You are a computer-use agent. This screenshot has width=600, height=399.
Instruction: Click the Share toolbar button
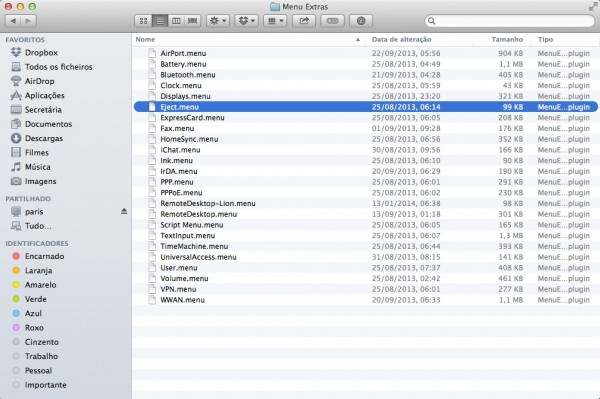(304, 21)
